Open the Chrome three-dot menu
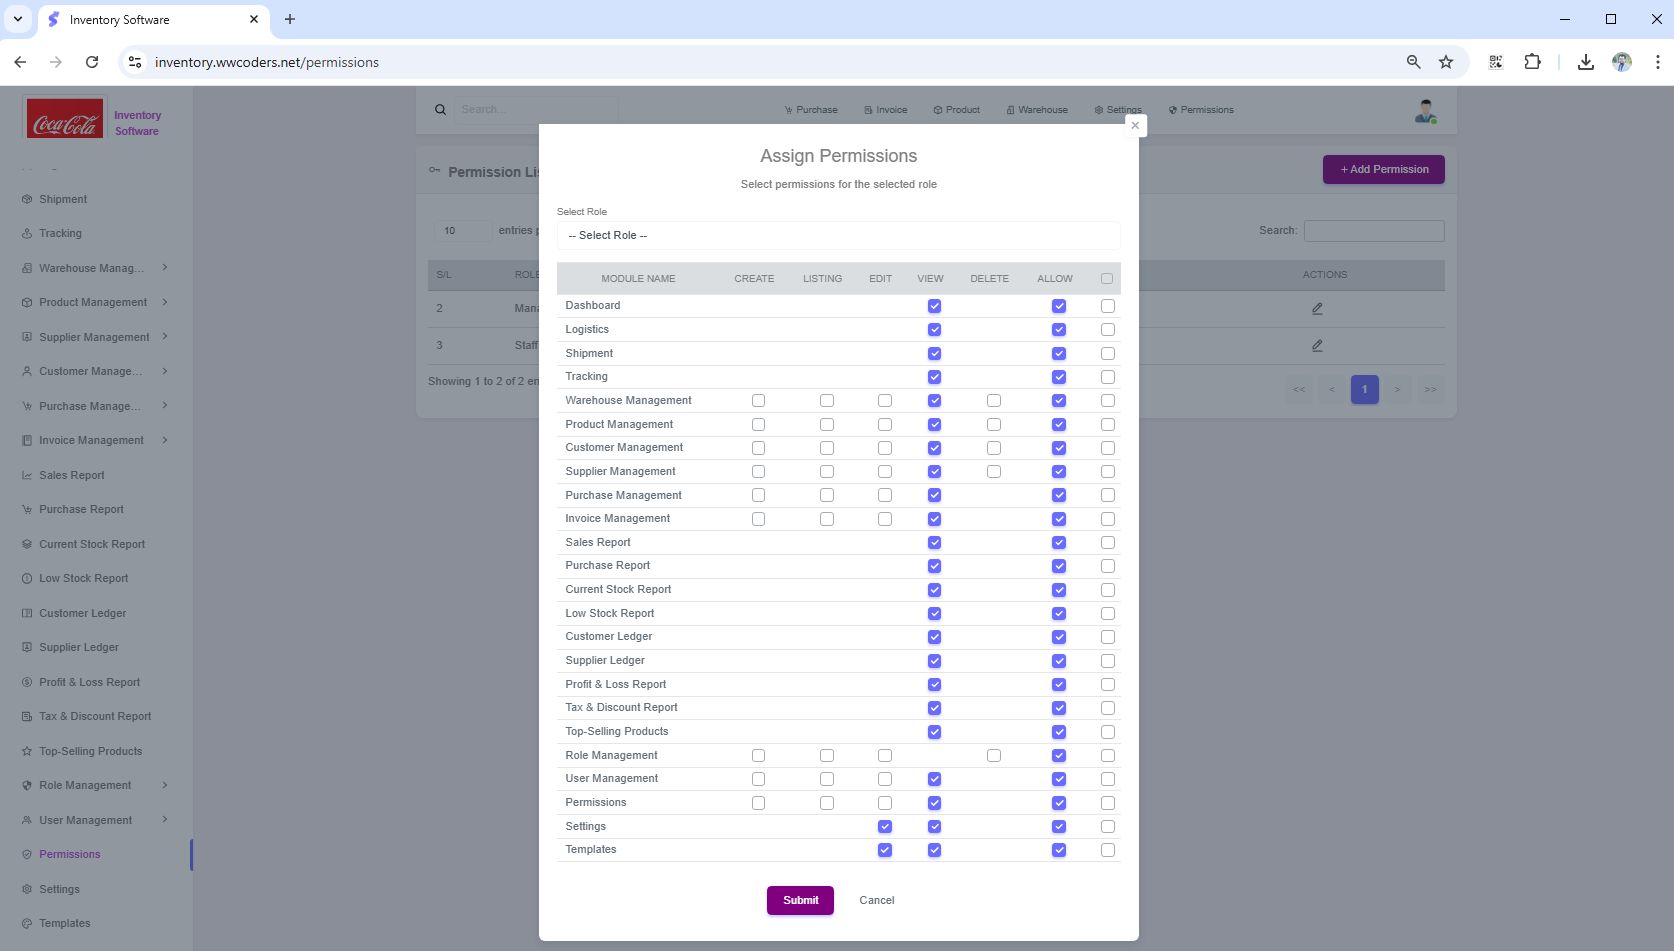Viewport: 1674px width, 951px height. 1657,62
